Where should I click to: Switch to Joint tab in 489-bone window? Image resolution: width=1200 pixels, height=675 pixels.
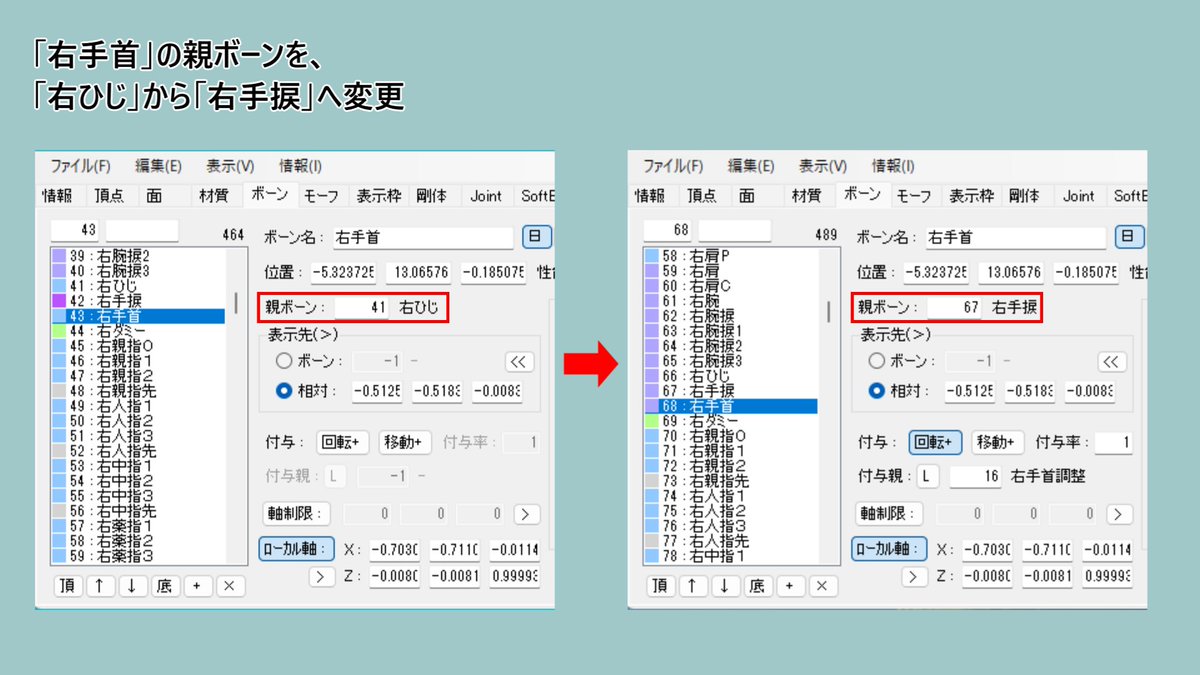pos(1078,196)
